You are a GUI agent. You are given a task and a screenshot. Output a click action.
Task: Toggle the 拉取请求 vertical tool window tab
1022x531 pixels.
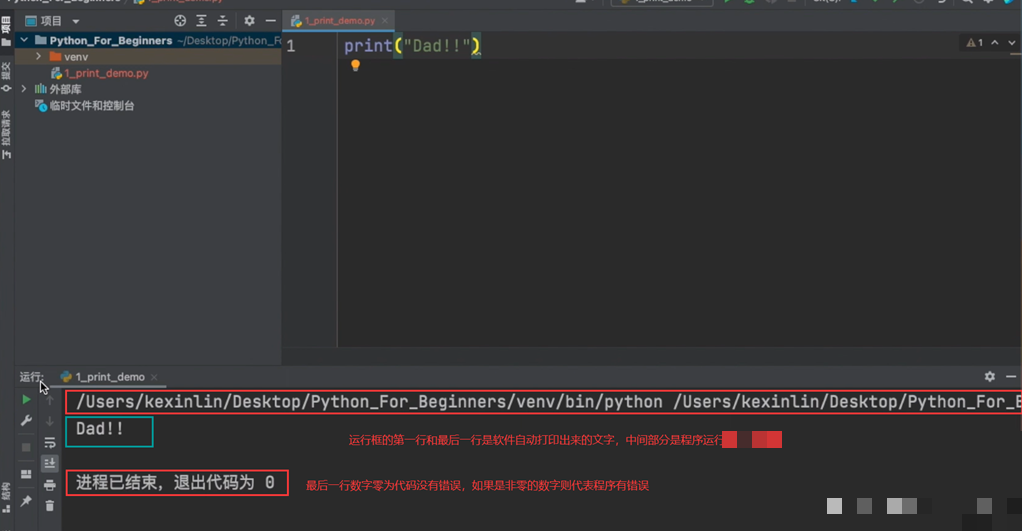tap(6, 135)
